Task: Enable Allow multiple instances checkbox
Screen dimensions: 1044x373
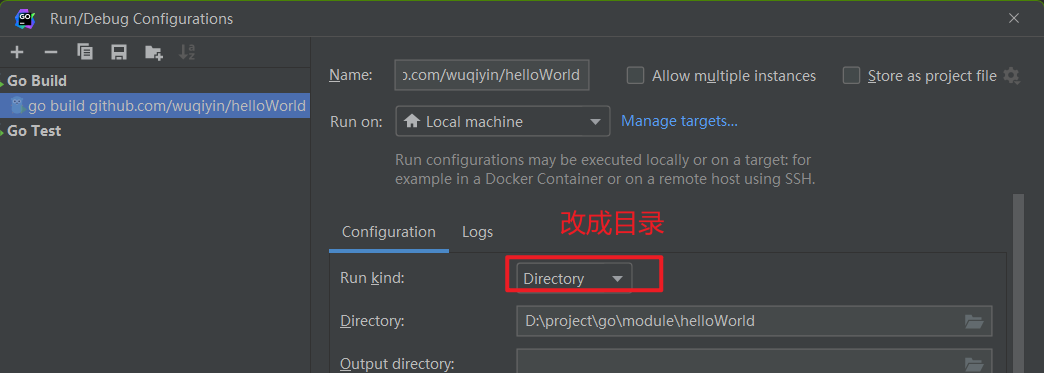Action: coord(635,76)
